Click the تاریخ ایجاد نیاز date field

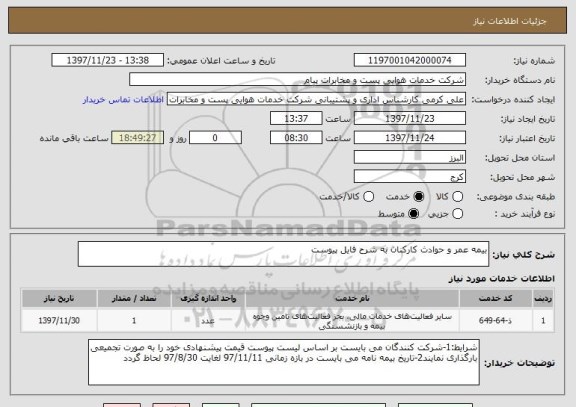[410, 119]
